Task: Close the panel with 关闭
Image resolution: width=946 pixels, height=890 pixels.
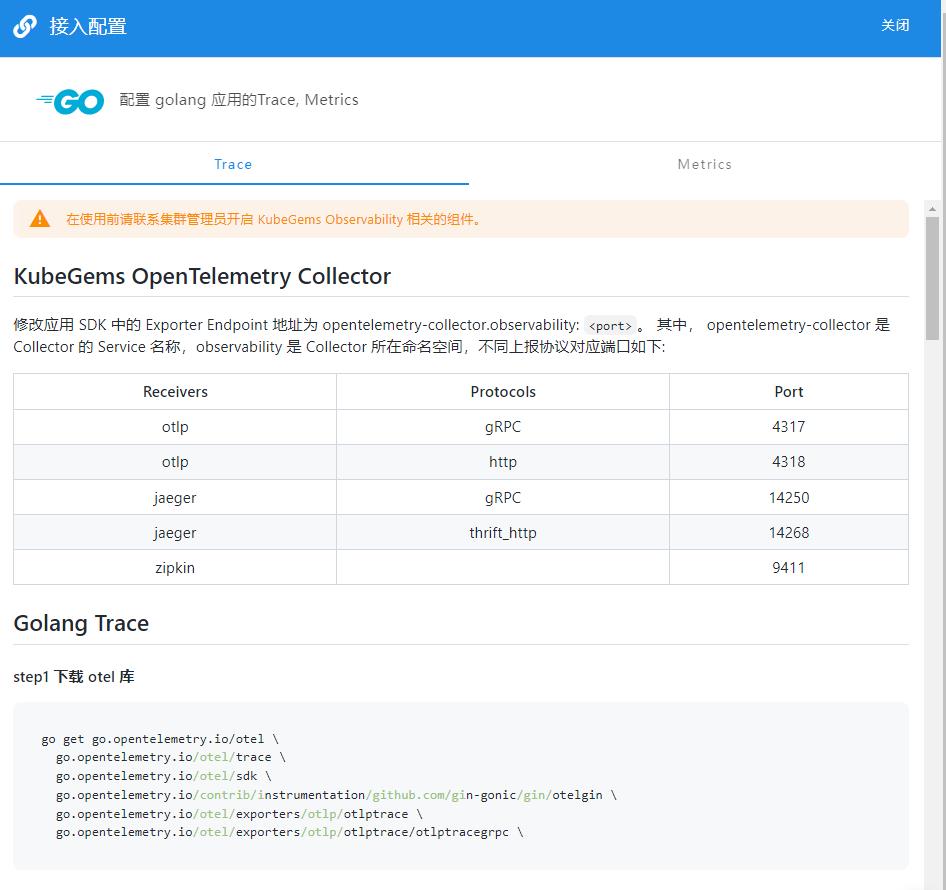Action: (x=895, y=25)
